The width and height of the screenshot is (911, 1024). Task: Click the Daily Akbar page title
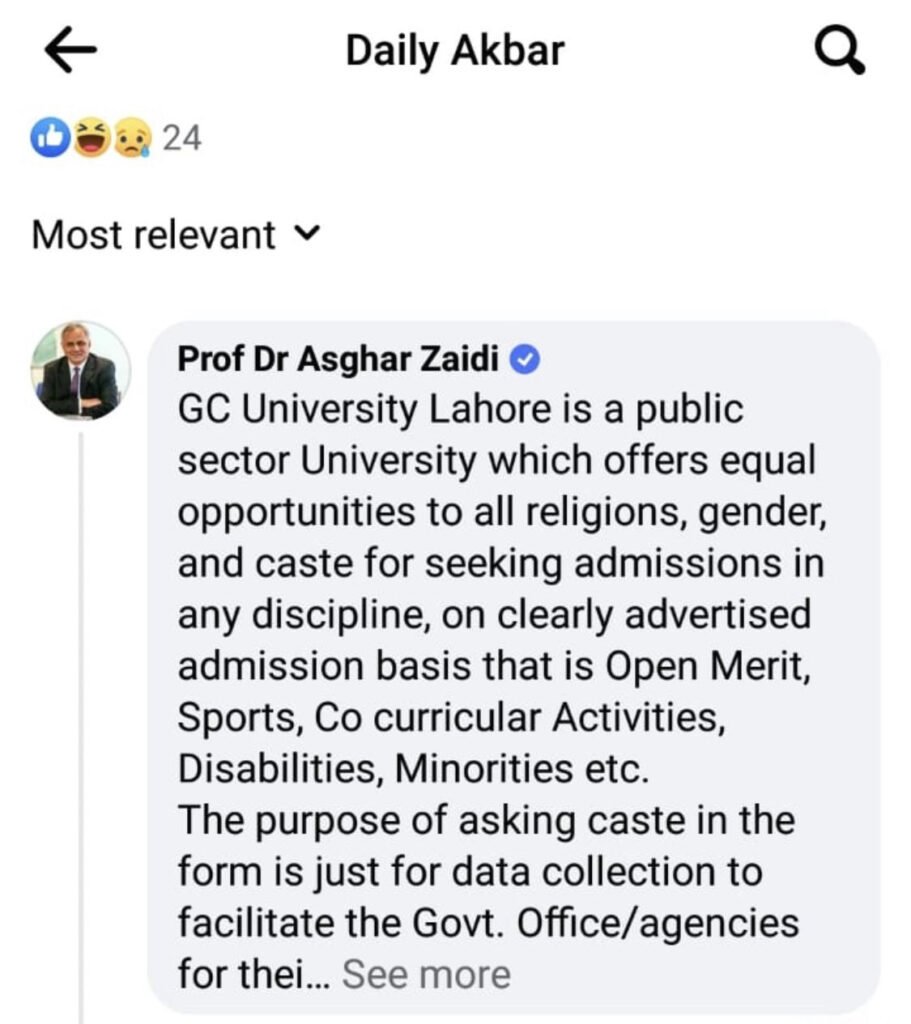(x=455, y=51)
